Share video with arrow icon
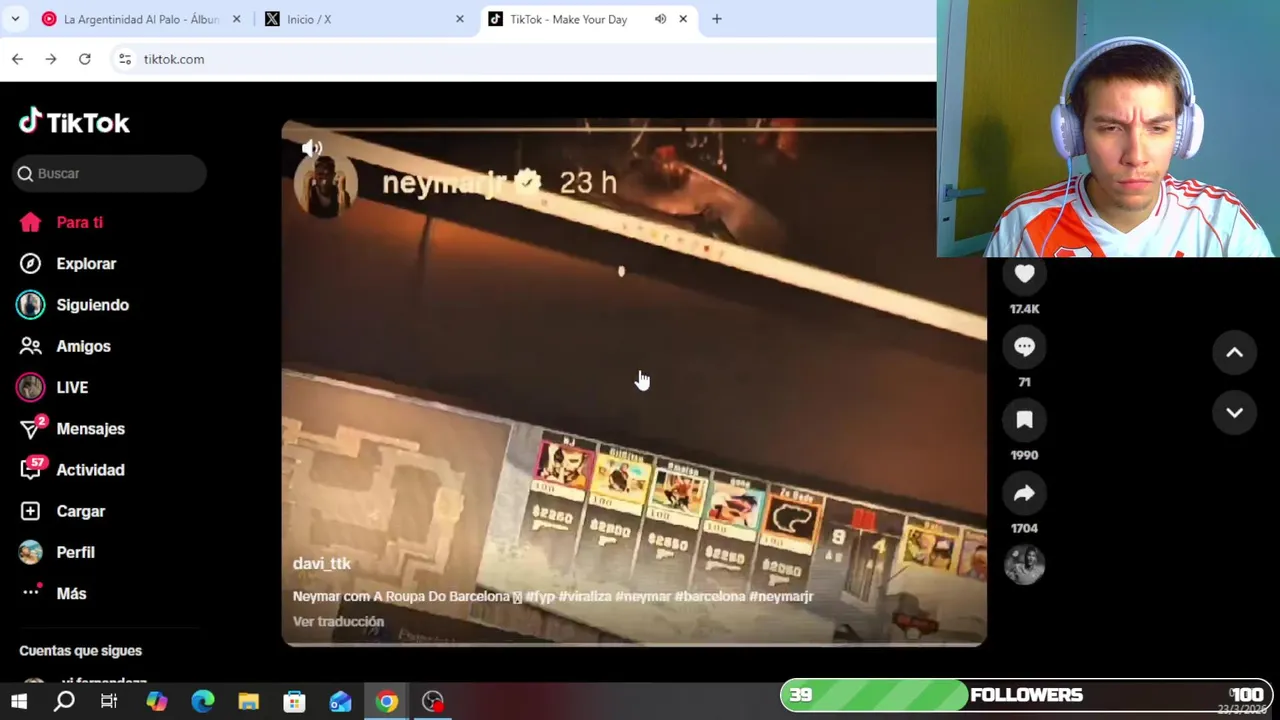Viewport: 1280px width, 720px height. (x=1024, y=493)
